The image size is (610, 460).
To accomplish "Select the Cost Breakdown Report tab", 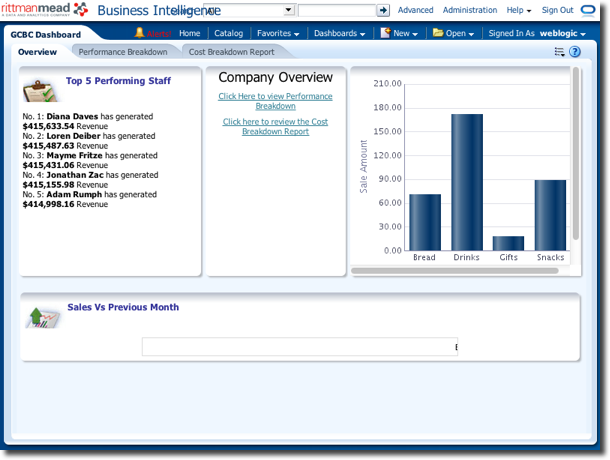I will click(x=231, y=52).
